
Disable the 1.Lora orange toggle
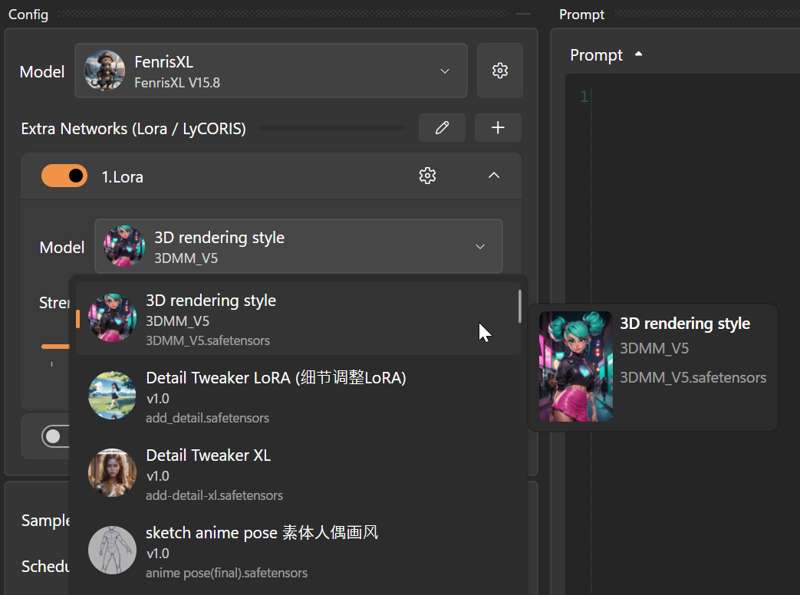coord(64,176)
